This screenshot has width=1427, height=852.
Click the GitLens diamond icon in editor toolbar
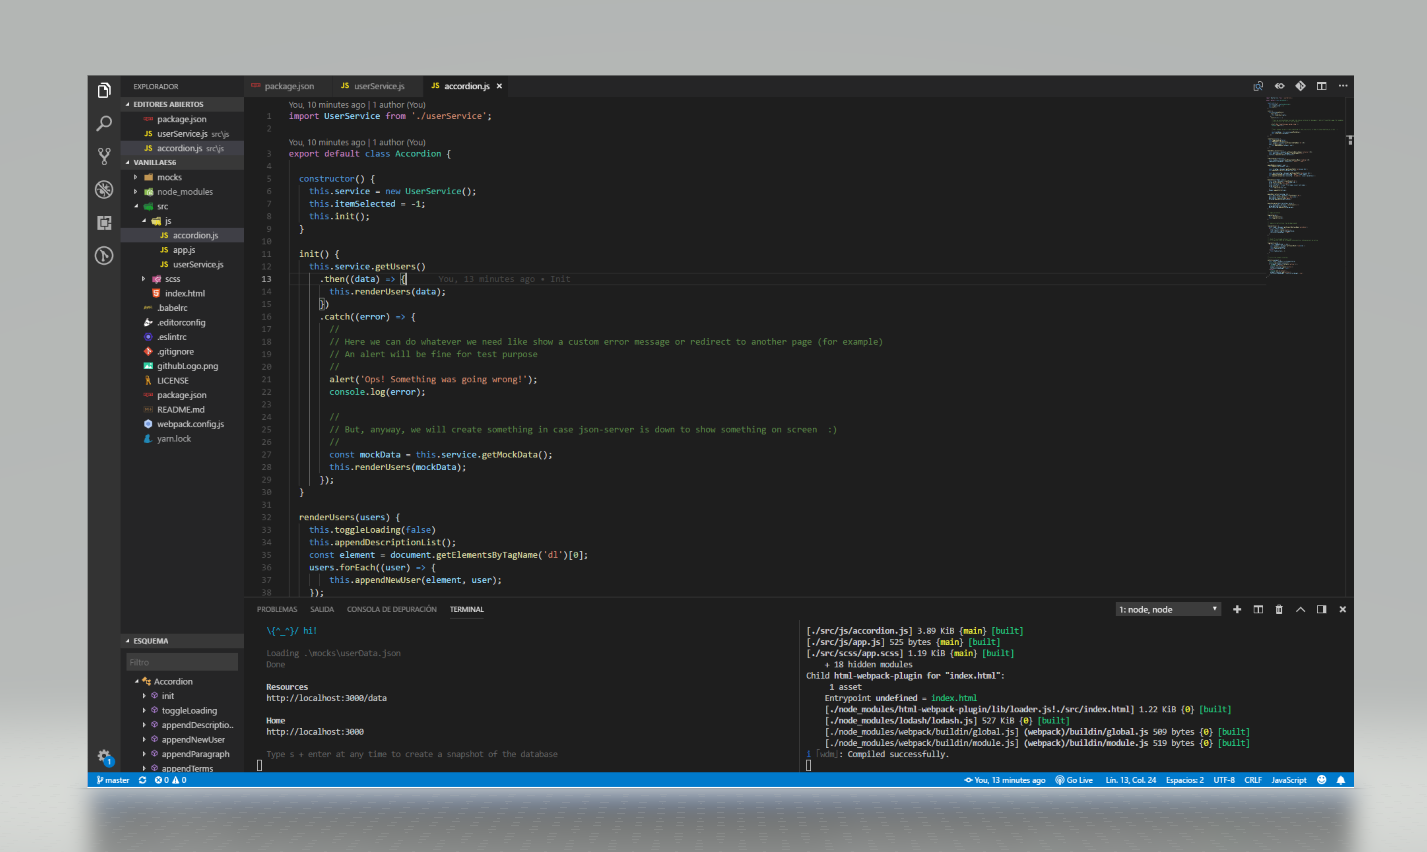click(1300, 86)
